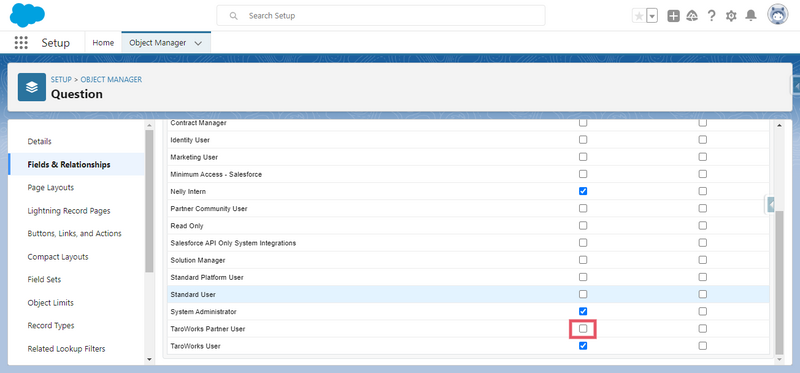
Task: Click the sidebar scrollbar up arrow
Action: tap(149, 126)
